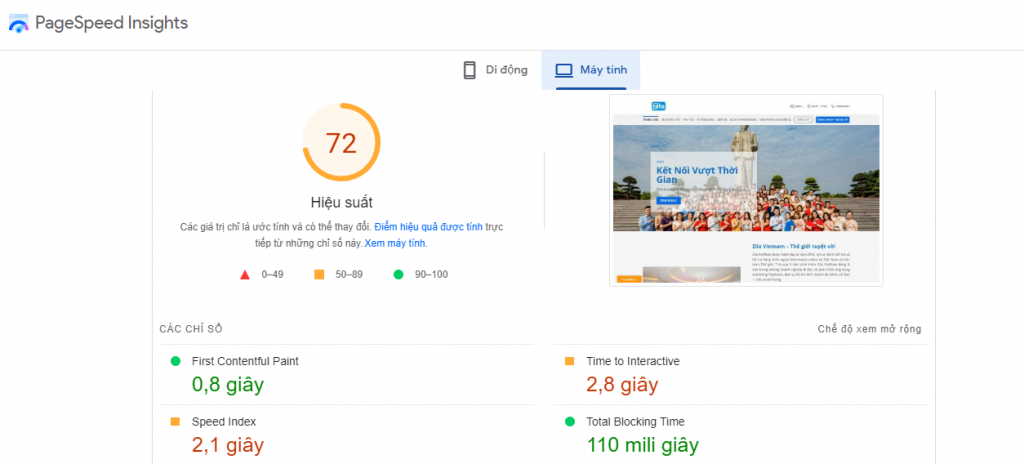This screenshot has width=1024, height=464.
Task: Click the mobile phone icon
Action: (x=469, y=71)
